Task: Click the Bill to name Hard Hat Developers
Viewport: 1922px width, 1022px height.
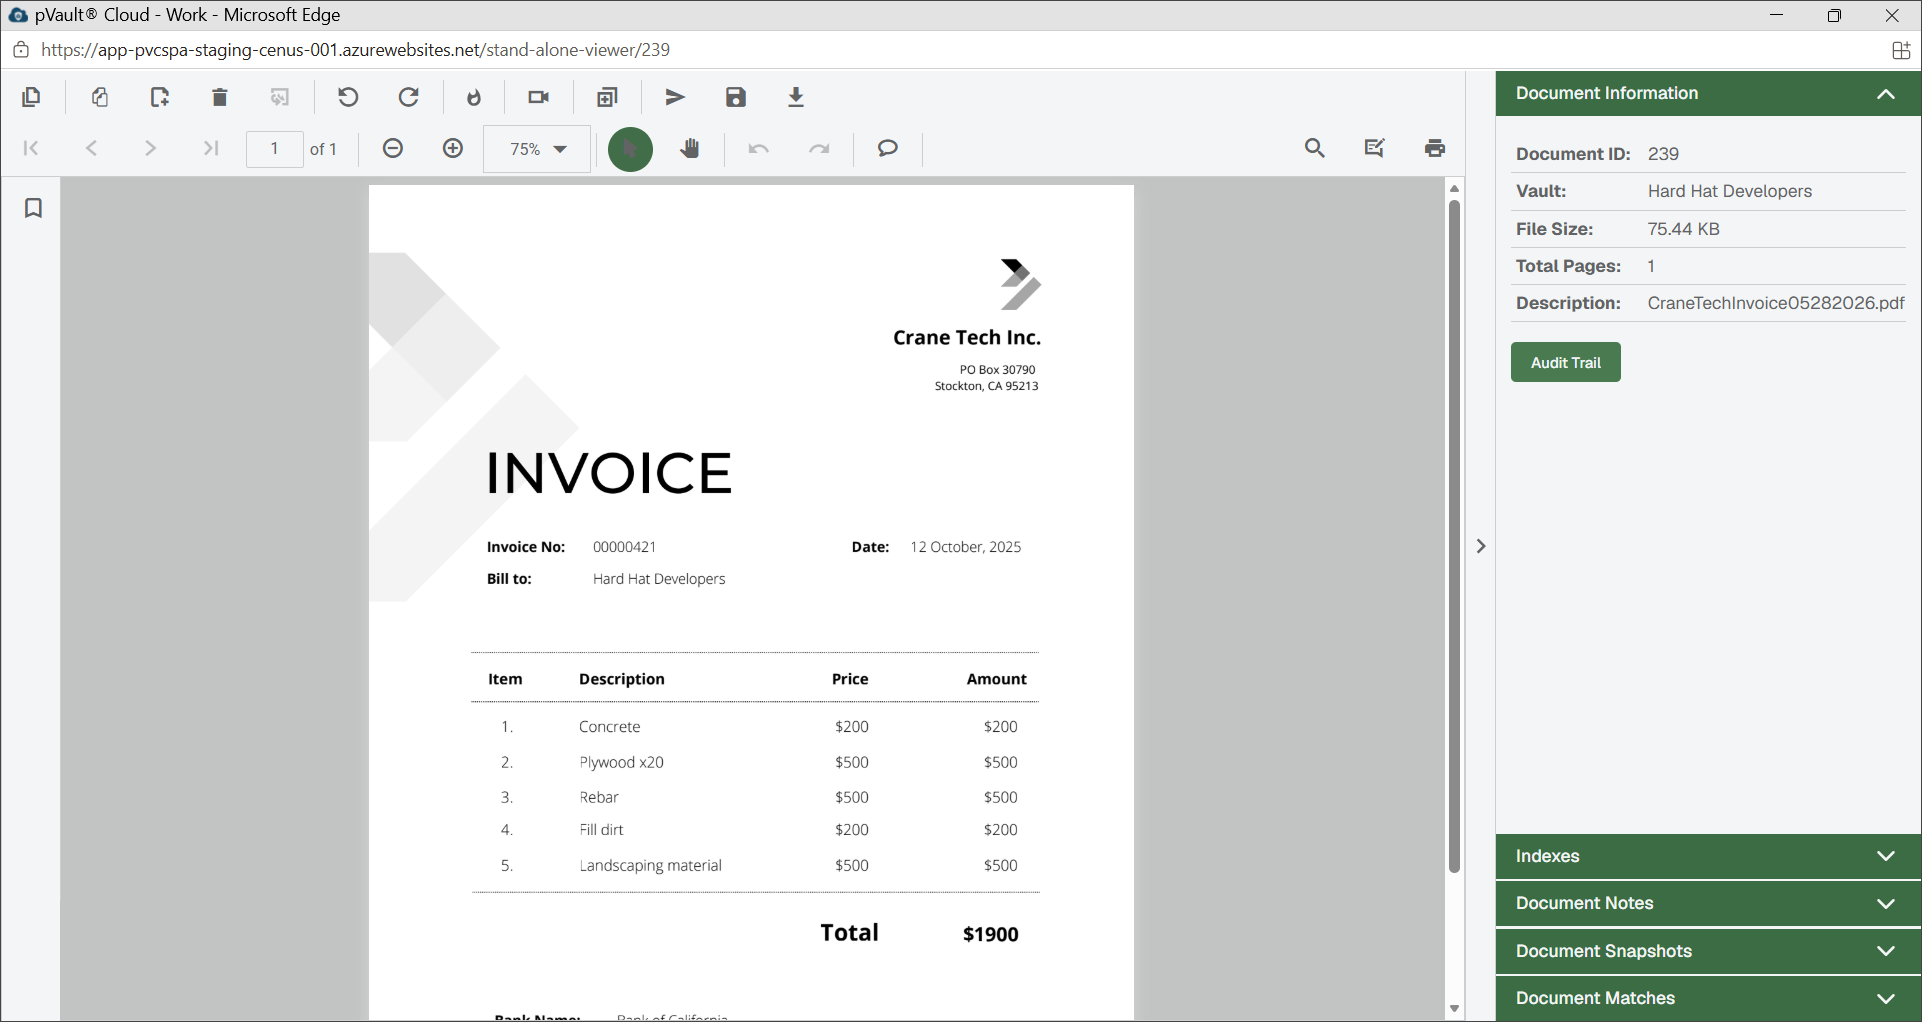Action: tap(659, 579)
